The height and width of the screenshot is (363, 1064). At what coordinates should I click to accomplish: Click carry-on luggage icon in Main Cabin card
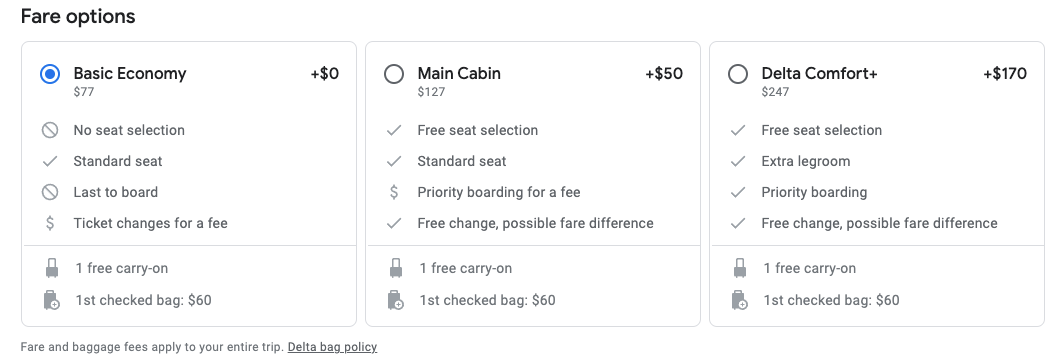point(396,269)
